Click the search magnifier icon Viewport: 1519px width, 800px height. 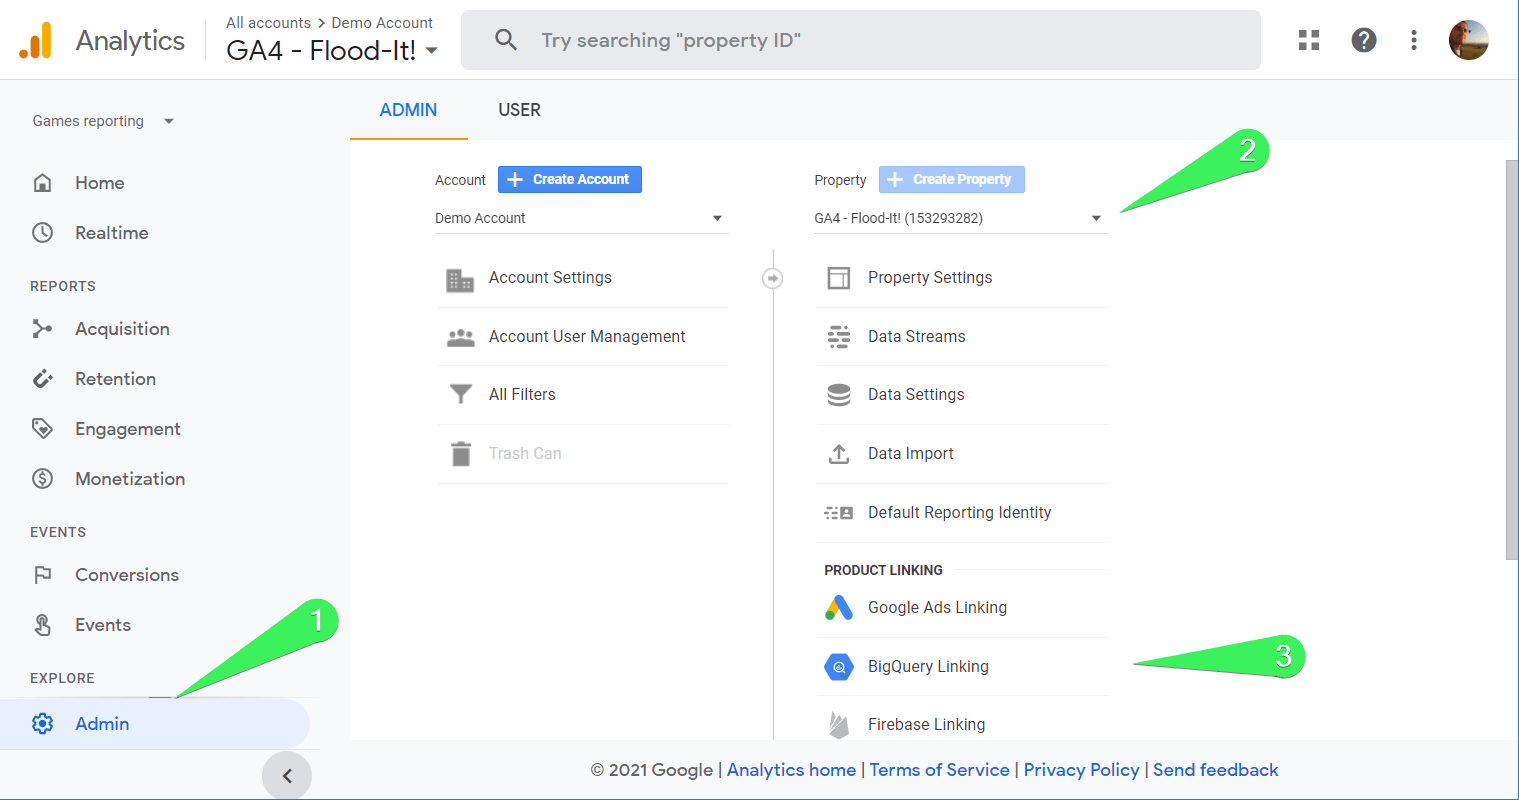click(x=506, y=40)
